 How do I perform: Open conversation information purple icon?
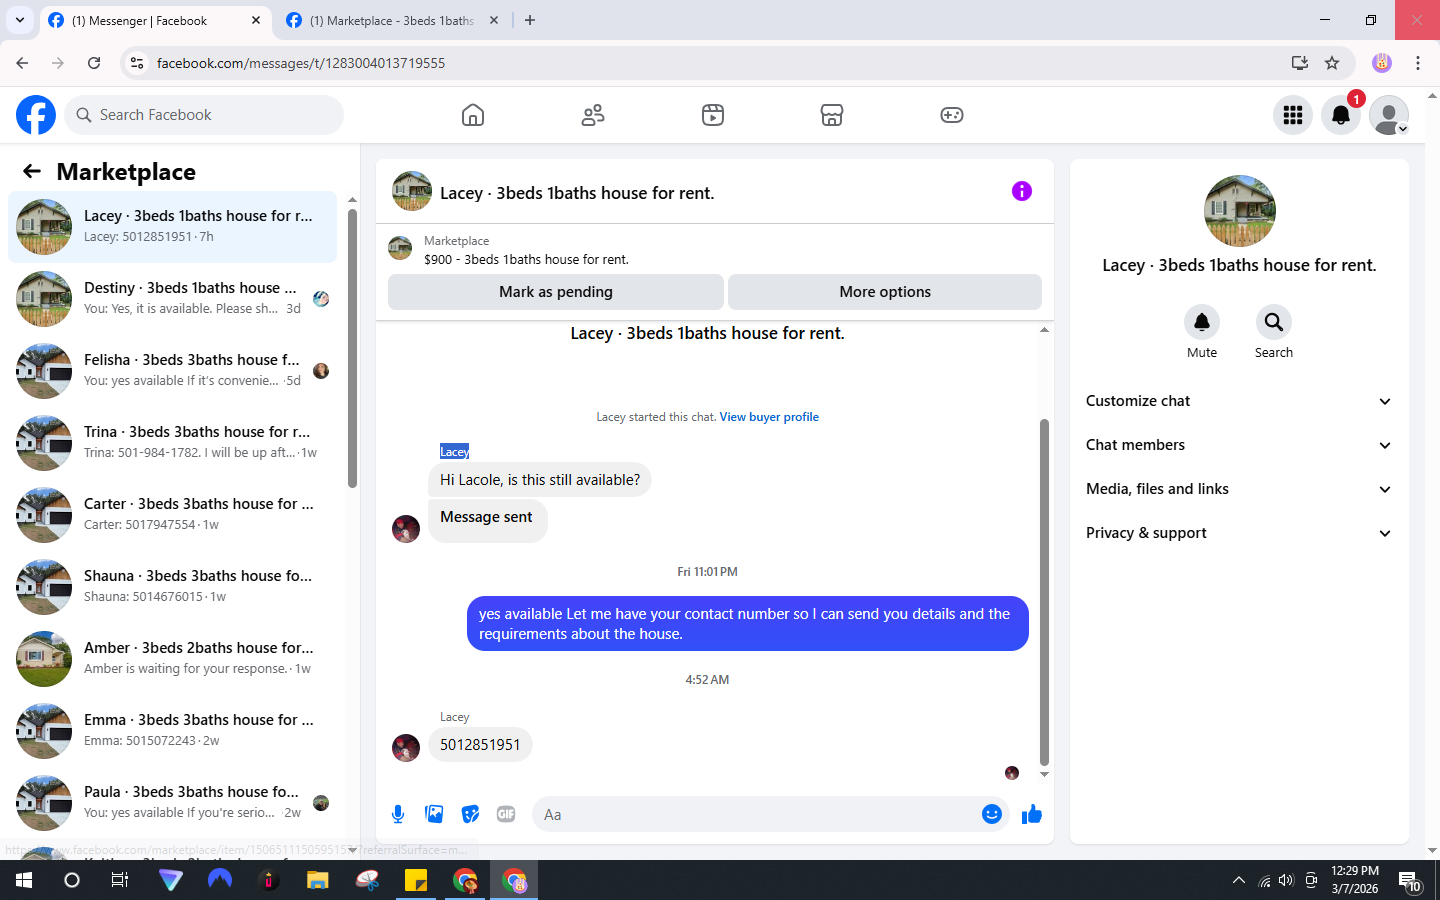point(1021,191)
